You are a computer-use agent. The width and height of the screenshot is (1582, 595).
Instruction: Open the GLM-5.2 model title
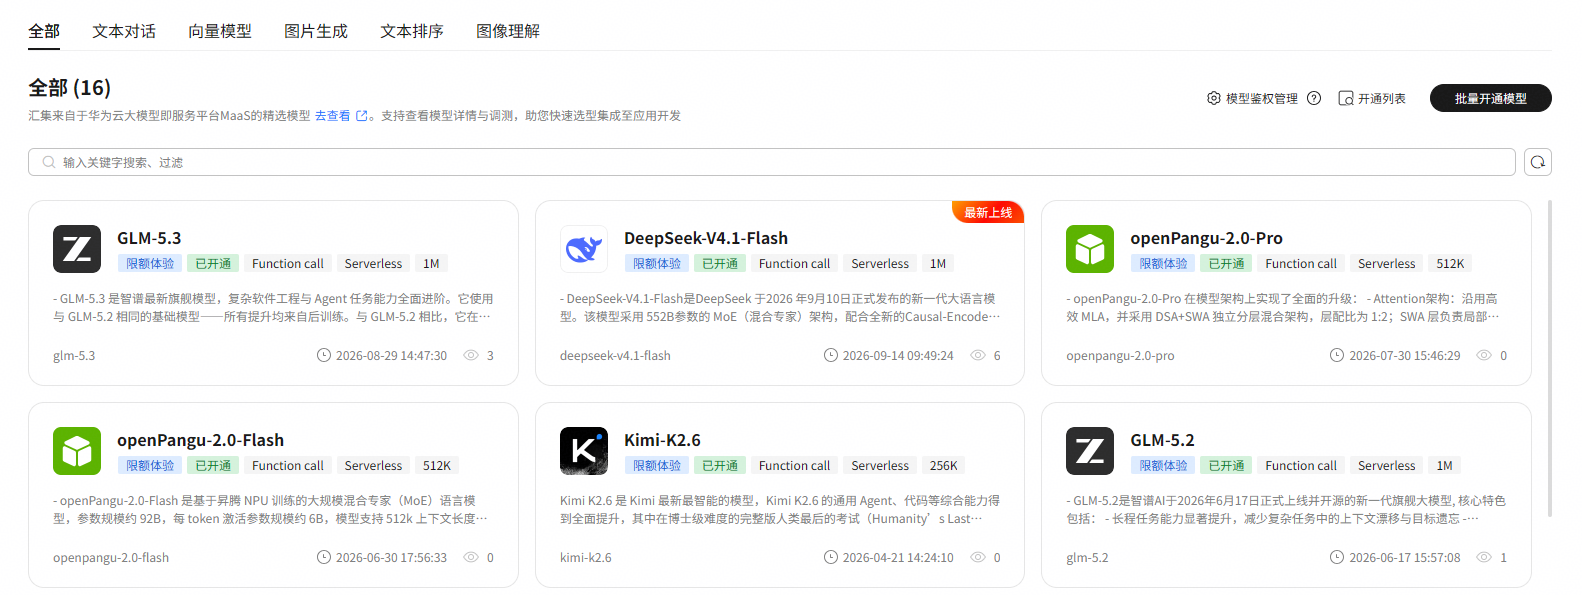coord(1163,440)
